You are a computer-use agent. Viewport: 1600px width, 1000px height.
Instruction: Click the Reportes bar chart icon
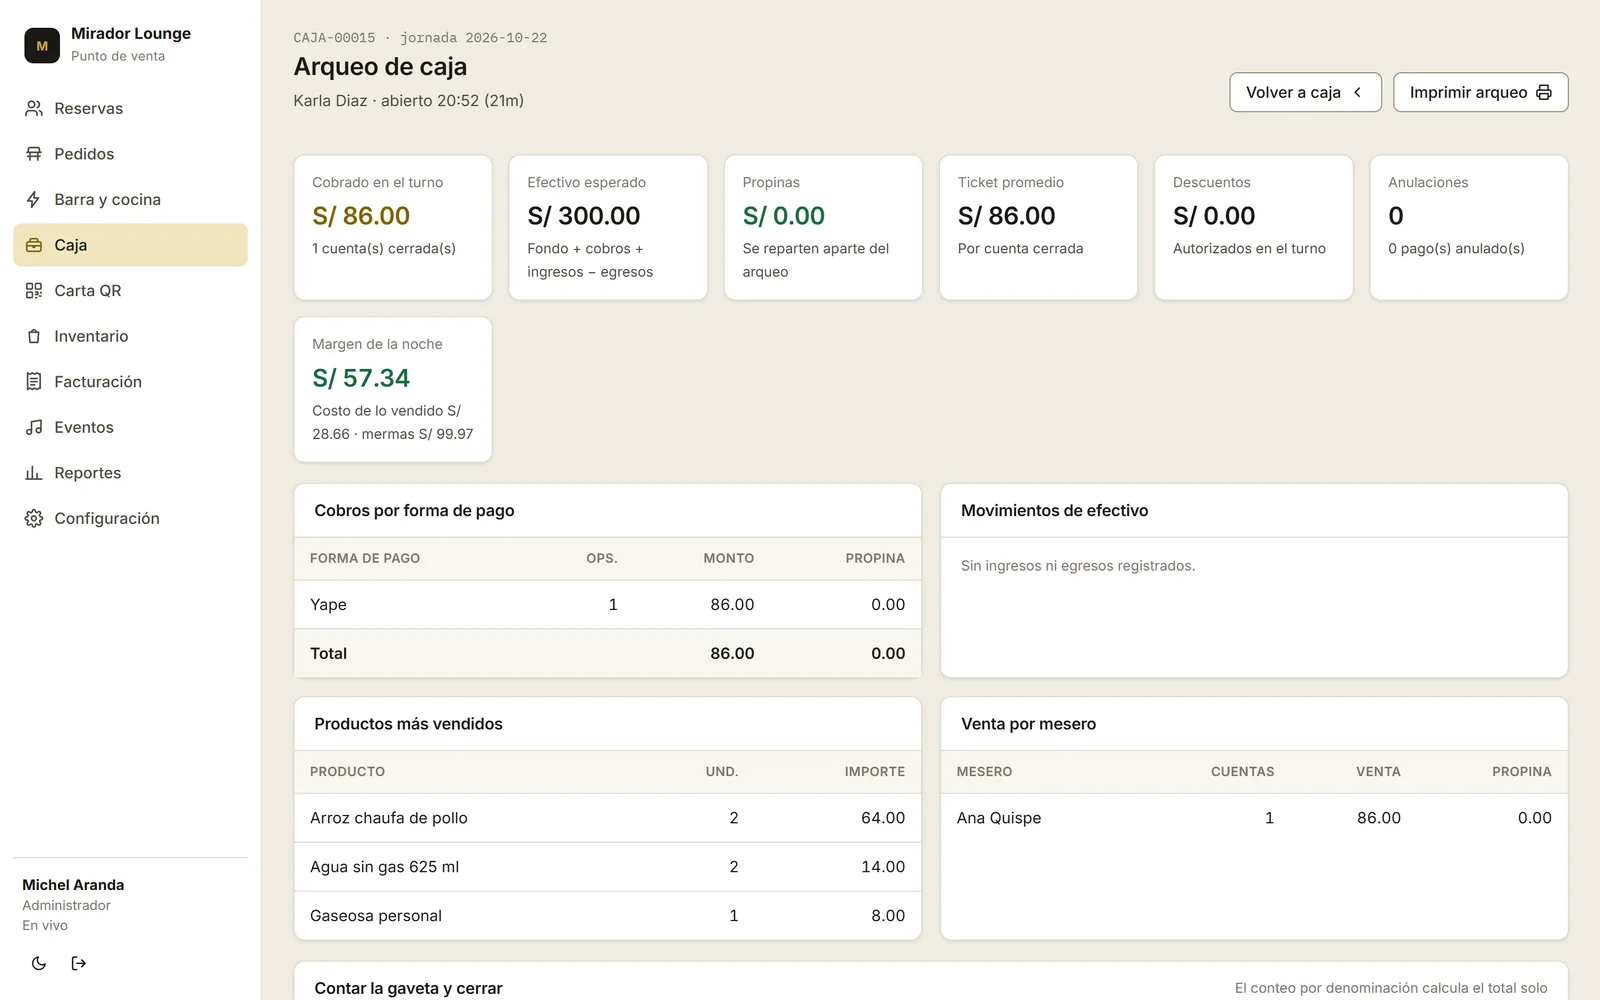point(34,472)
